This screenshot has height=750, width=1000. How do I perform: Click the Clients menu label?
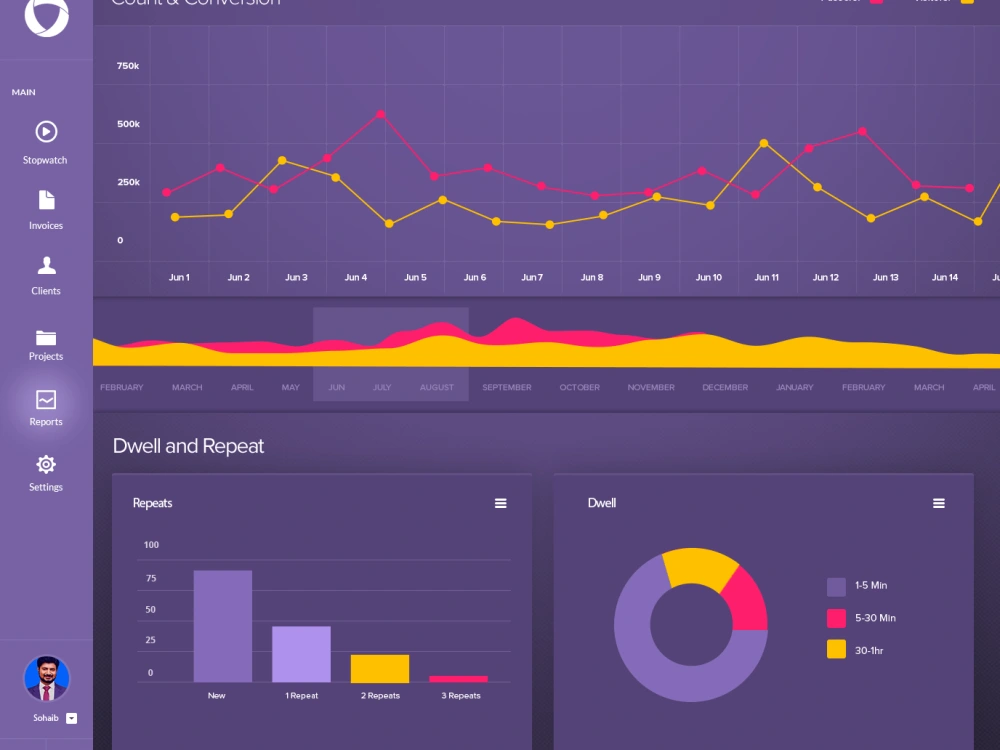pyautogui.click(x=46, y=291)
